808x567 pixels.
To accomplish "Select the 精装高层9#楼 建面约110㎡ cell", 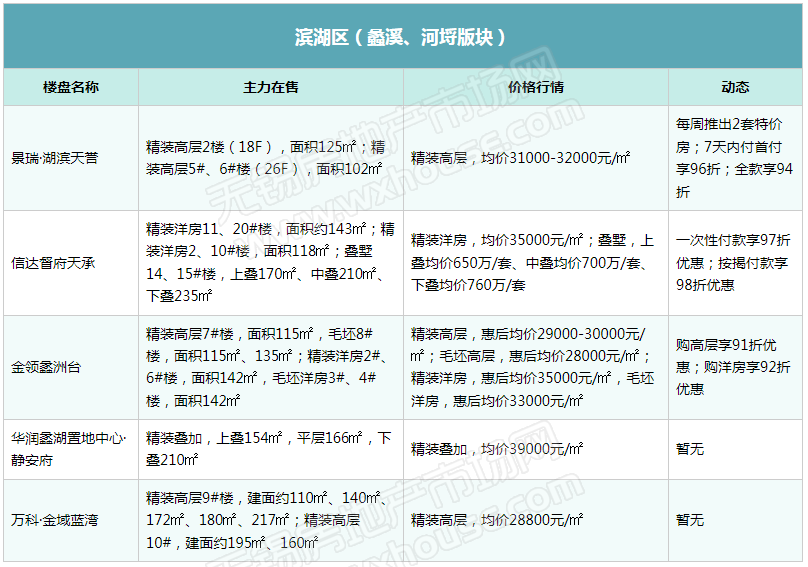I will point(271,520).
